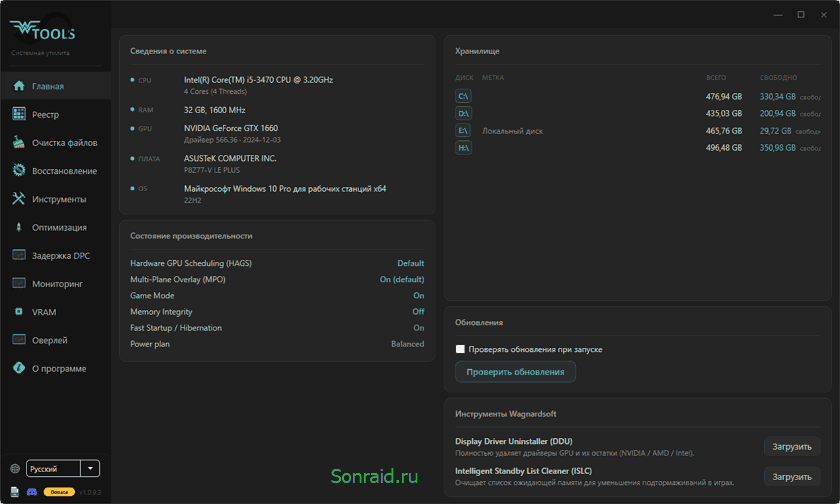Image resolution: width=840 pixels, height=504 pixels.
Task: Click Майкрософт Windows 10 Pro text
Action: [x=285, y=189]
